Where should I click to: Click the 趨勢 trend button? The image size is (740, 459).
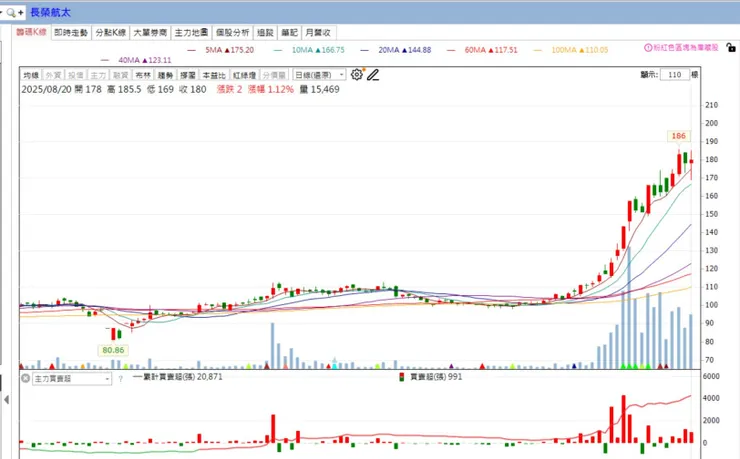[x=165, y=75]
